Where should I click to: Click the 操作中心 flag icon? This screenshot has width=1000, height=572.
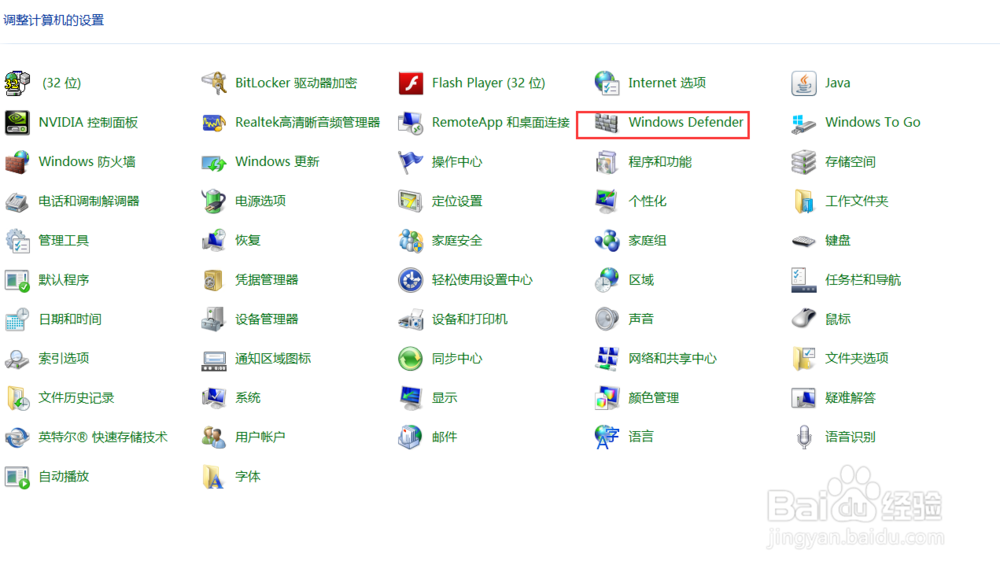click(x=411, y=162)
